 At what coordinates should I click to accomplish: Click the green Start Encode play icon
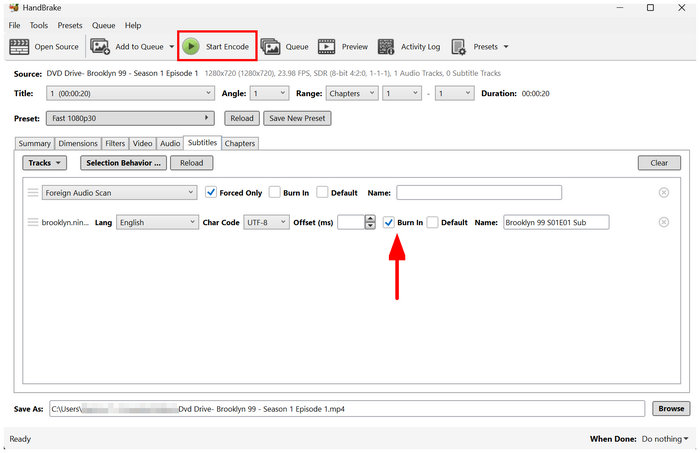pos(191,46)
